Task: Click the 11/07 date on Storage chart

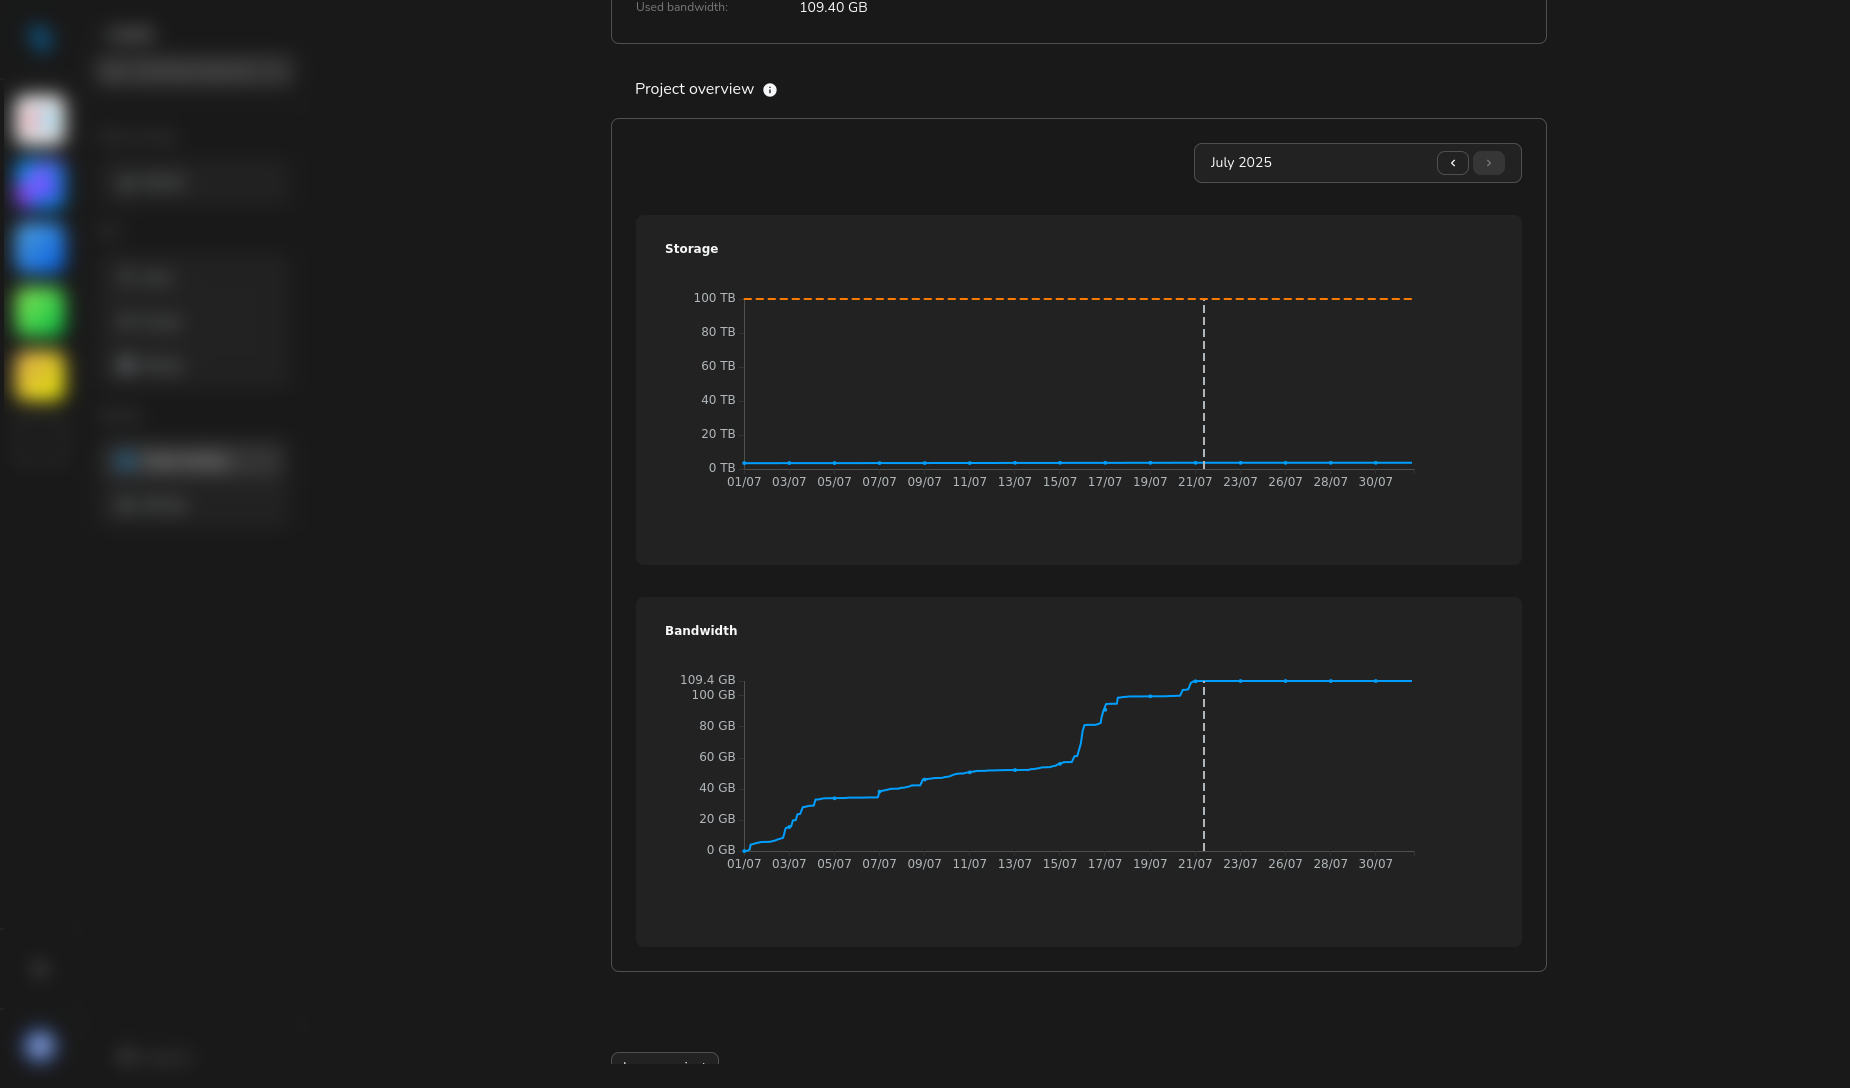Action: pos(969,482)
